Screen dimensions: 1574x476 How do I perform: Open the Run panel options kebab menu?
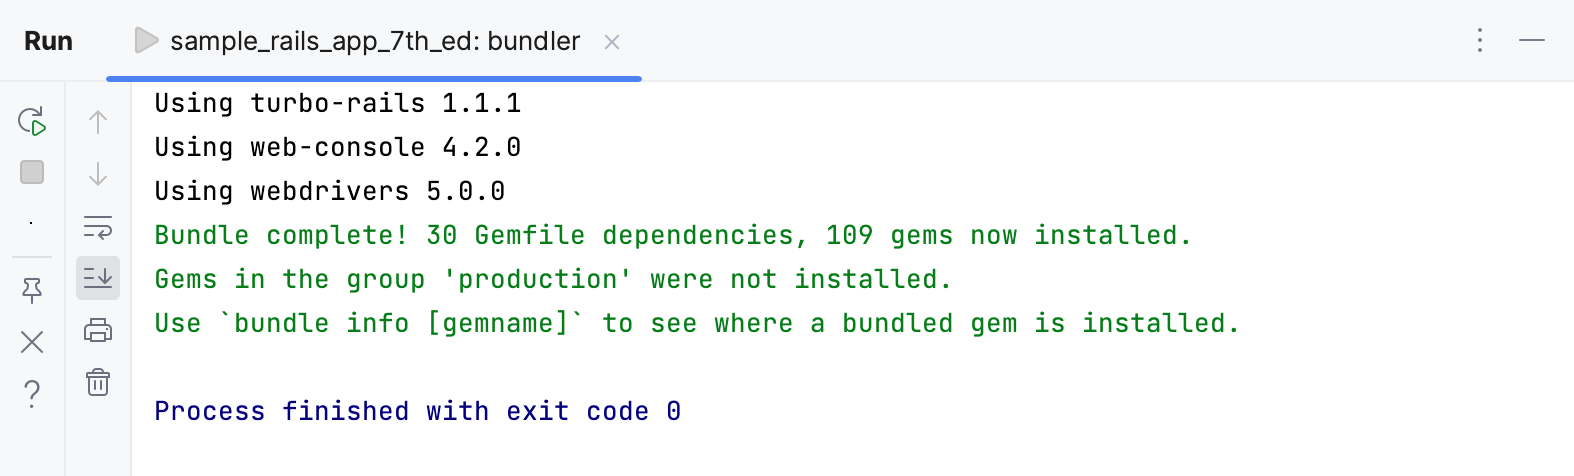coord(1480,40)
